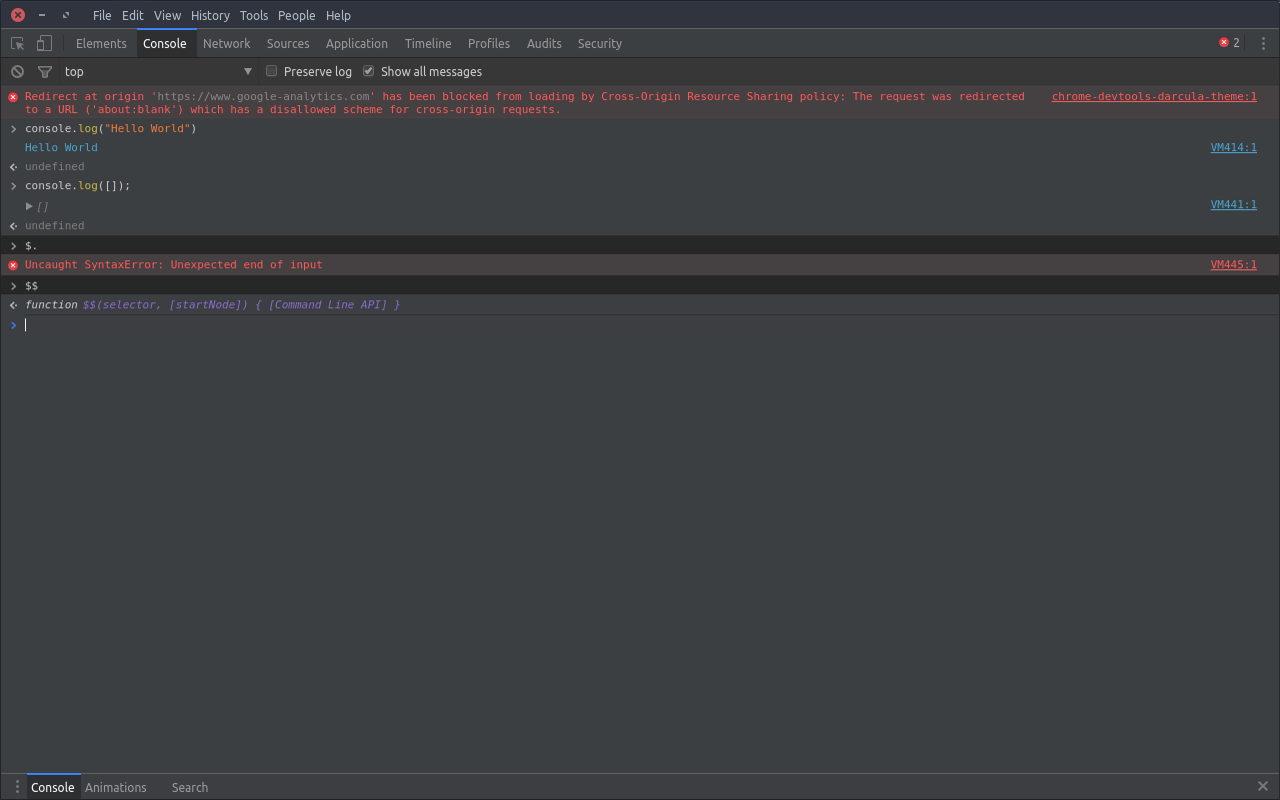Focus the console prompt input line
This screenshot has height=800, width=1280.
tap(640, 325)
